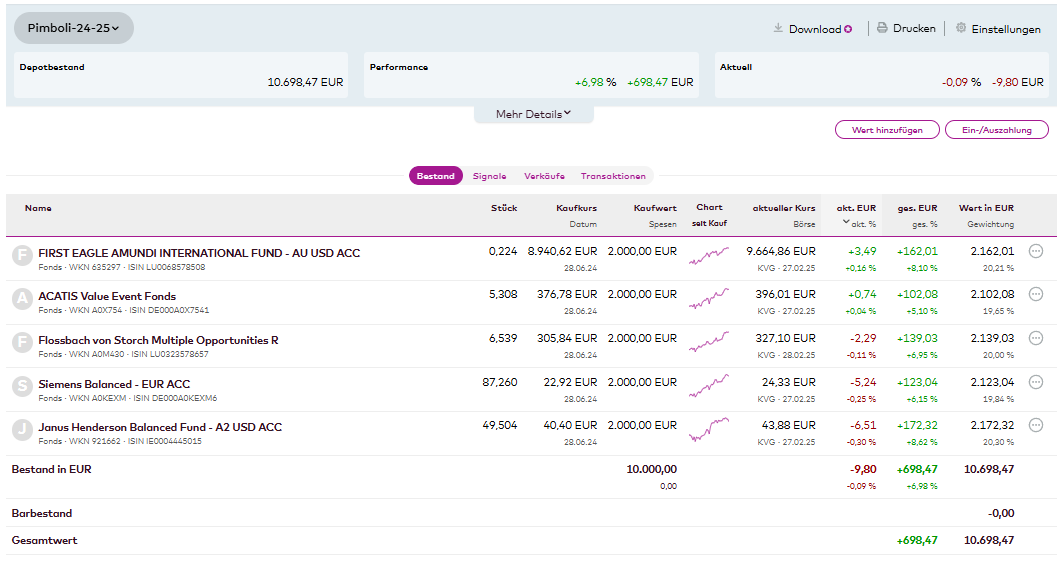
Task: Click the Wert hinzufügen button
Action: (x=887, y=130)
